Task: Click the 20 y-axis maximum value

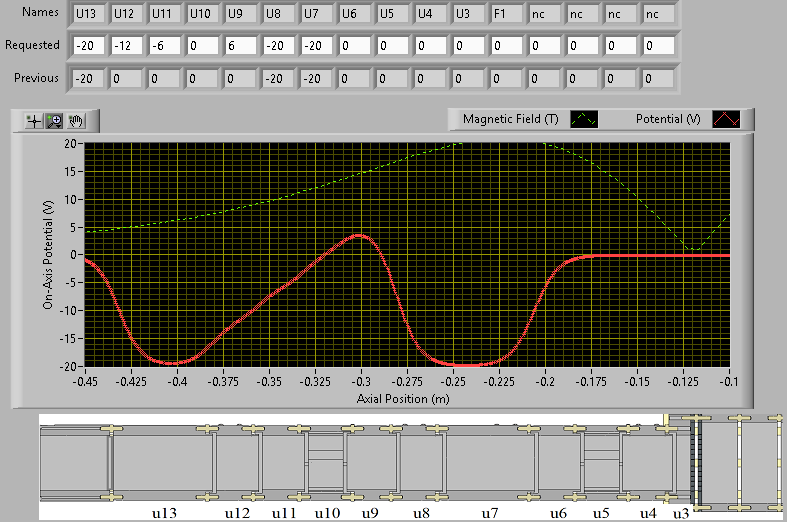Action: 70,144
